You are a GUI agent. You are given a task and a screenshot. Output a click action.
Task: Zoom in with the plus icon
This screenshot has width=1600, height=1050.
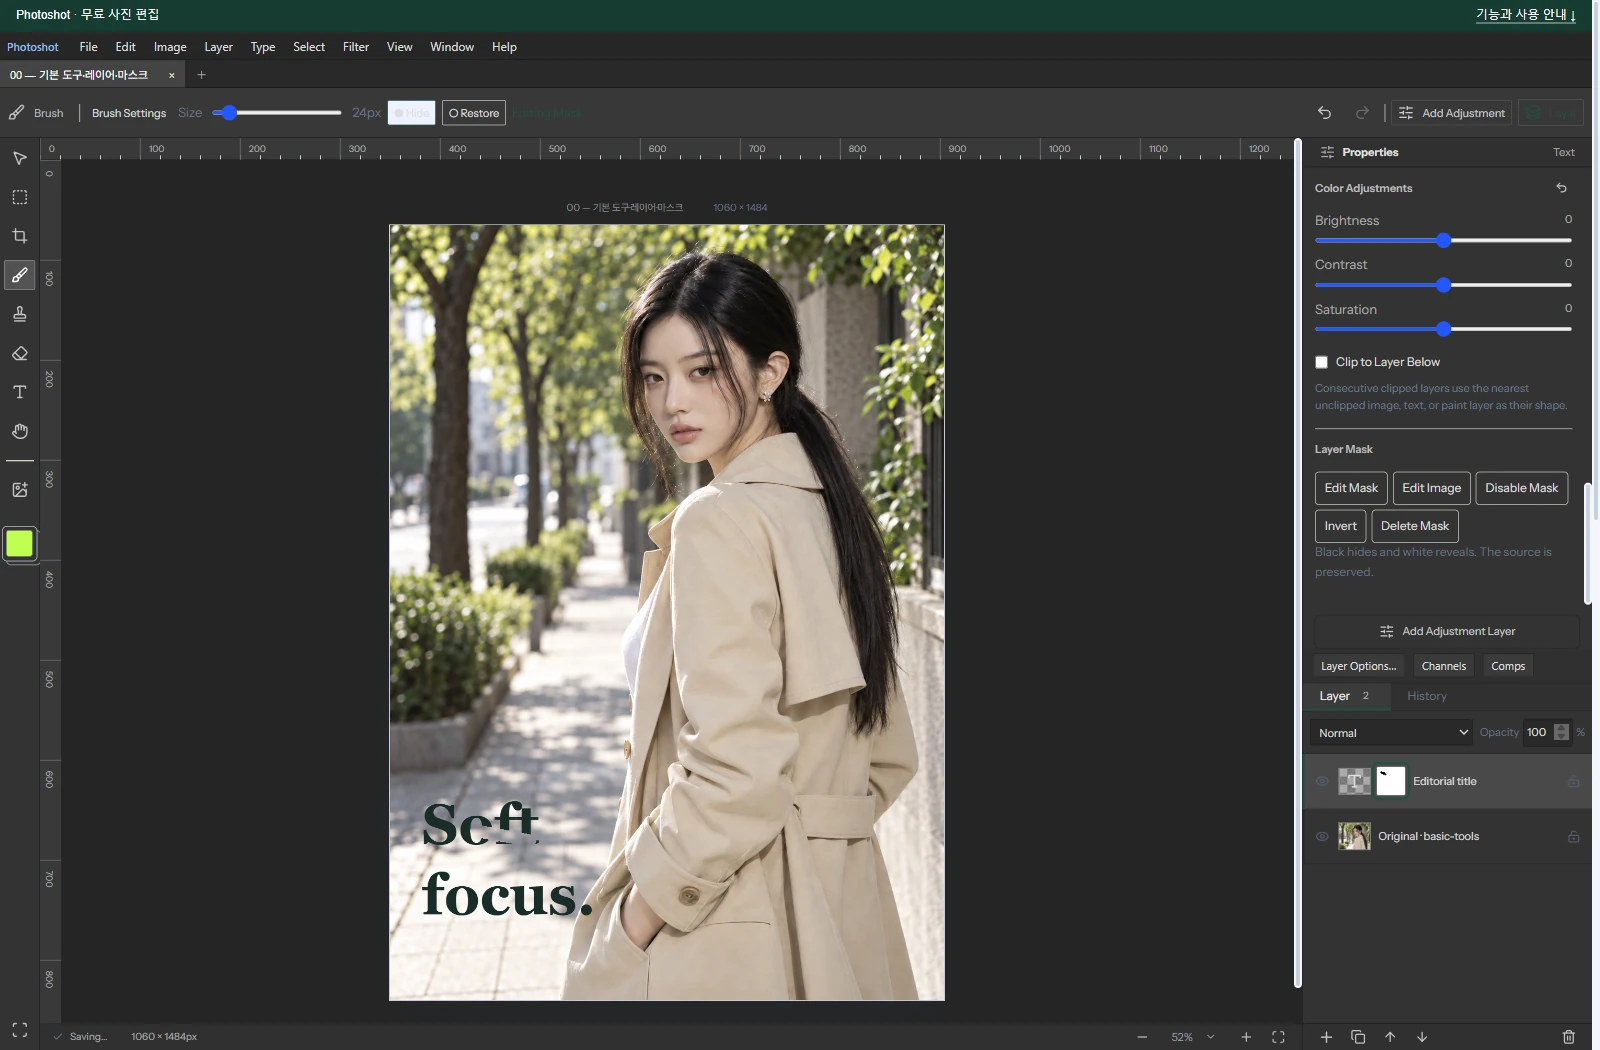pos(1246,1037)
